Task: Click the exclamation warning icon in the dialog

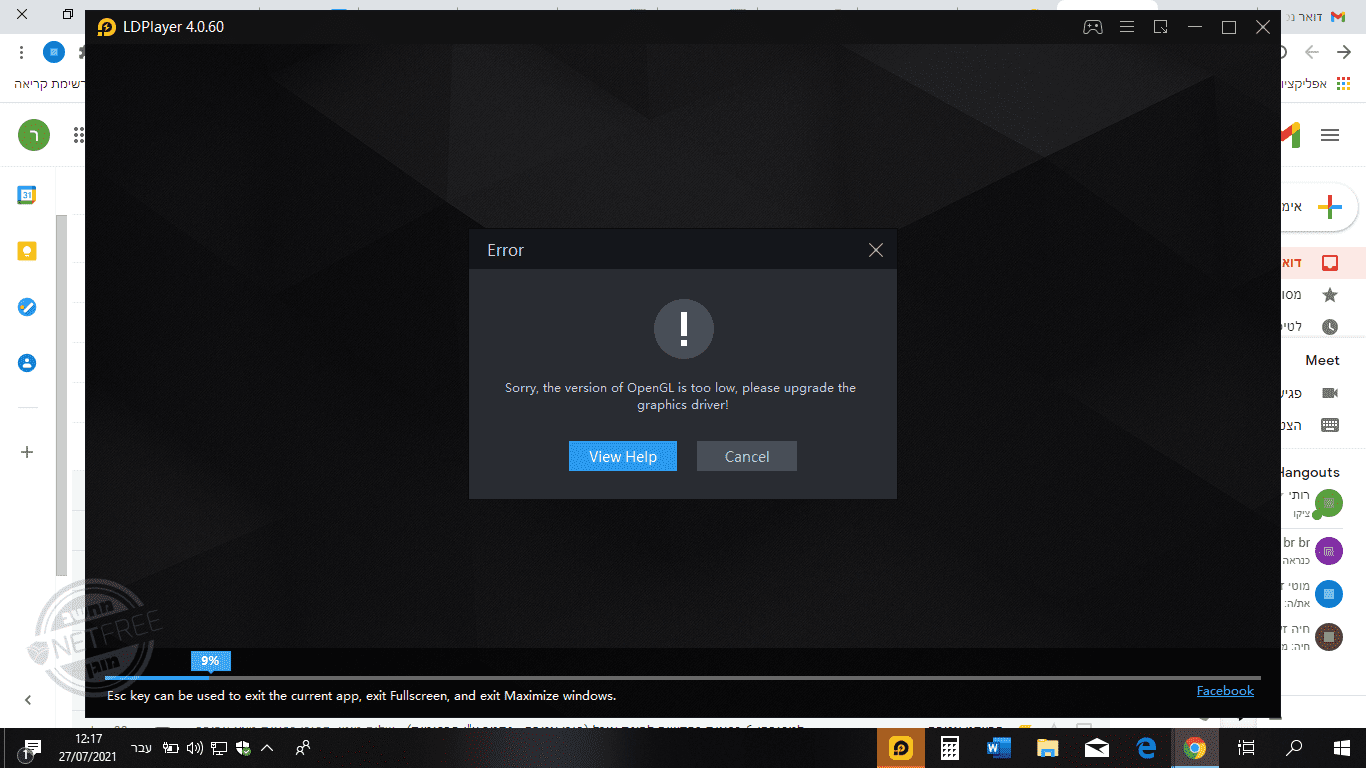Action: pos(684,328)
